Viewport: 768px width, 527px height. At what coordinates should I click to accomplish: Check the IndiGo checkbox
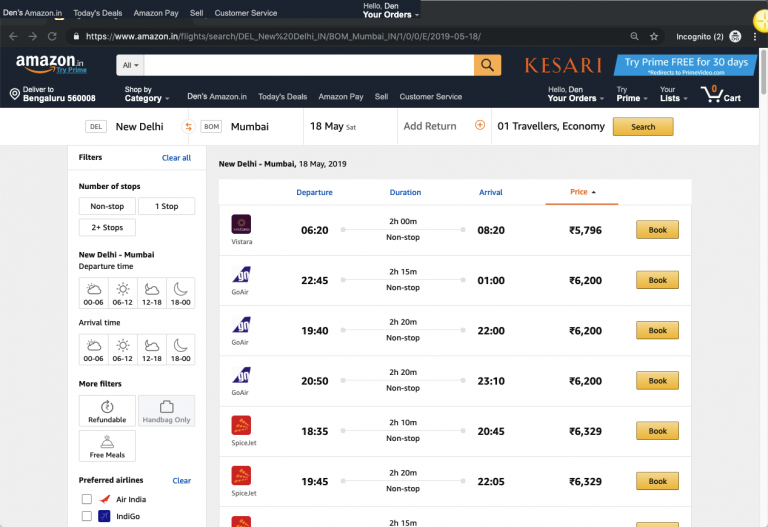point(87,516)
